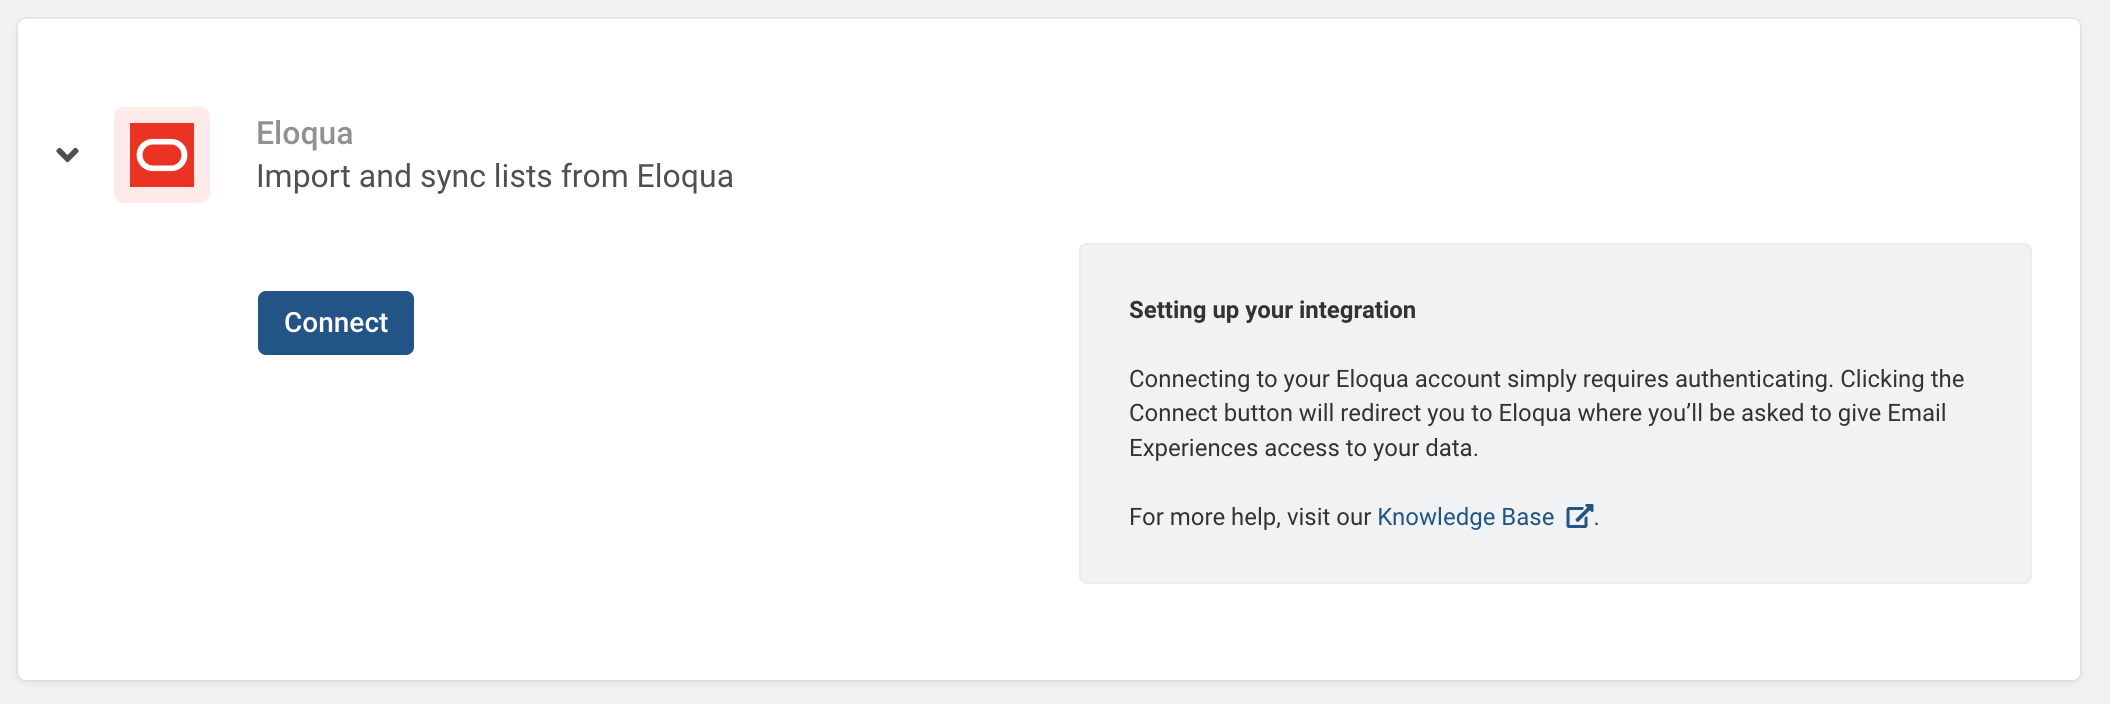Click the Oracle-style Eloqua brand icon
Screen dimensions: 2110x704
click(162, 155)
